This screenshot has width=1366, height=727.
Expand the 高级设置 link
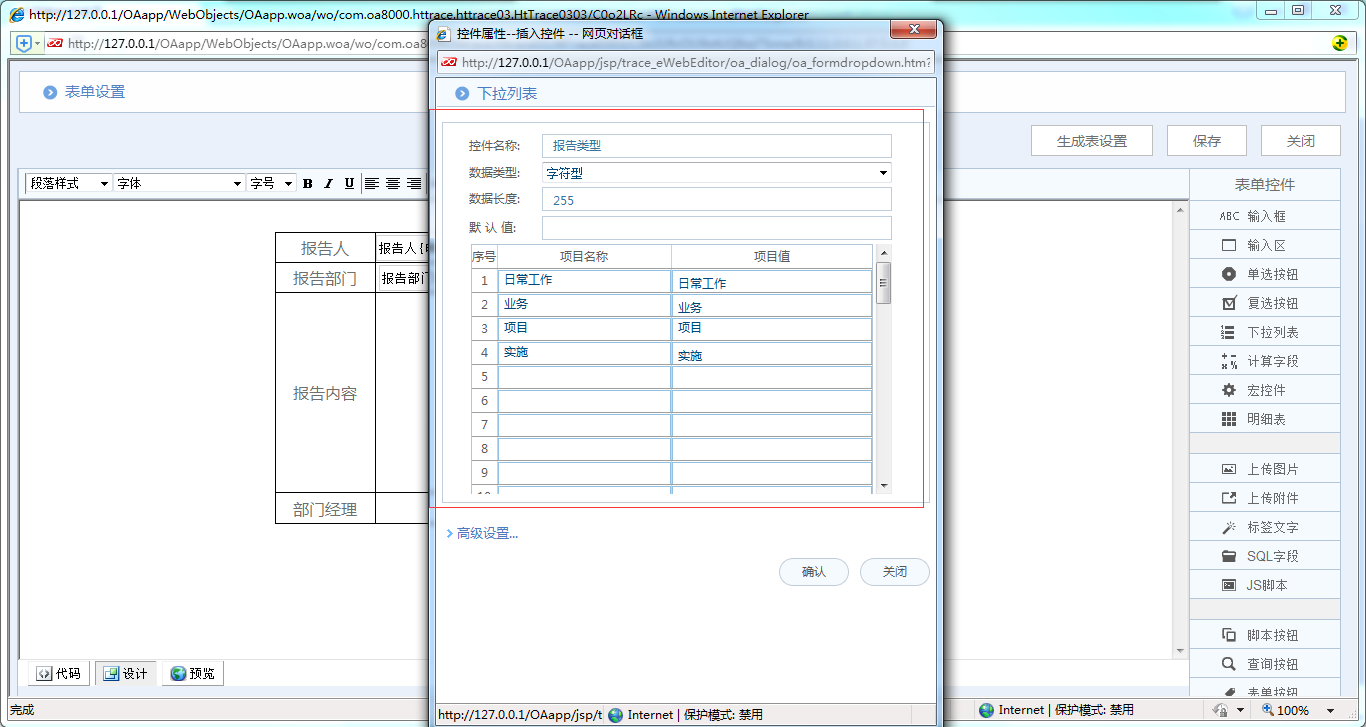point(483,533)
